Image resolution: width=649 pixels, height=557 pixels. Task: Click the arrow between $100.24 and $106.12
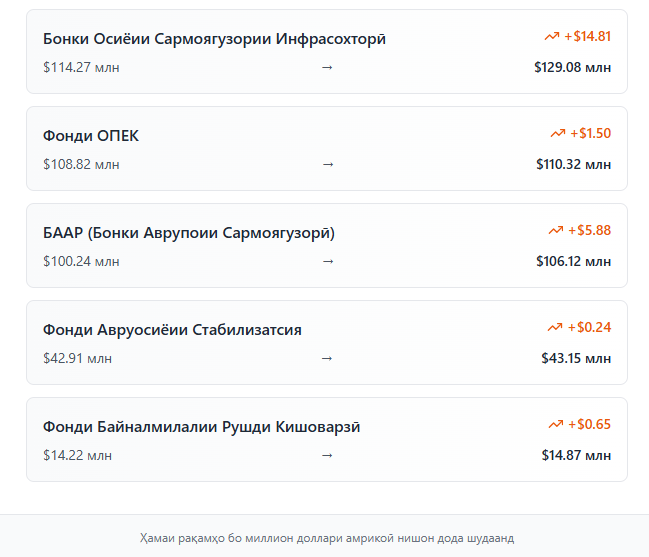click(x=327, y=261)
